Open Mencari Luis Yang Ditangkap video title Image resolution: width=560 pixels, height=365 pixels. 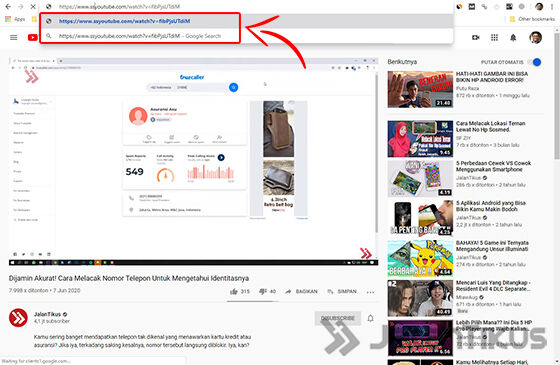[x=493, y=286]
